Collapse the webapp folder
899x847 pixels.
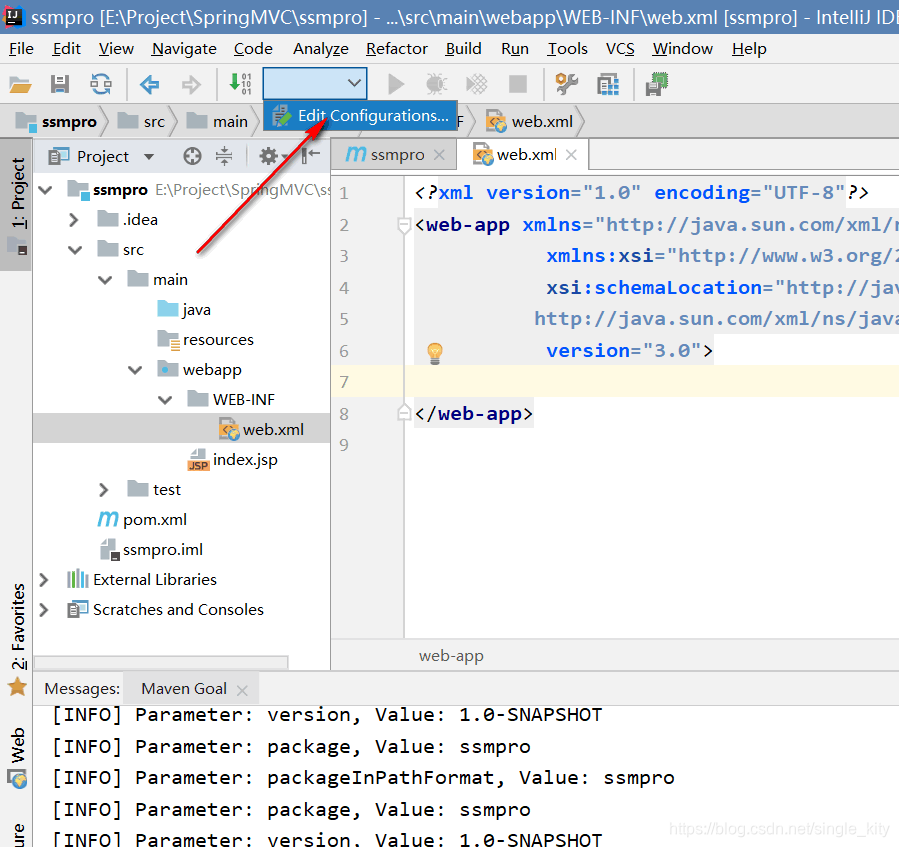click(135, 370)
